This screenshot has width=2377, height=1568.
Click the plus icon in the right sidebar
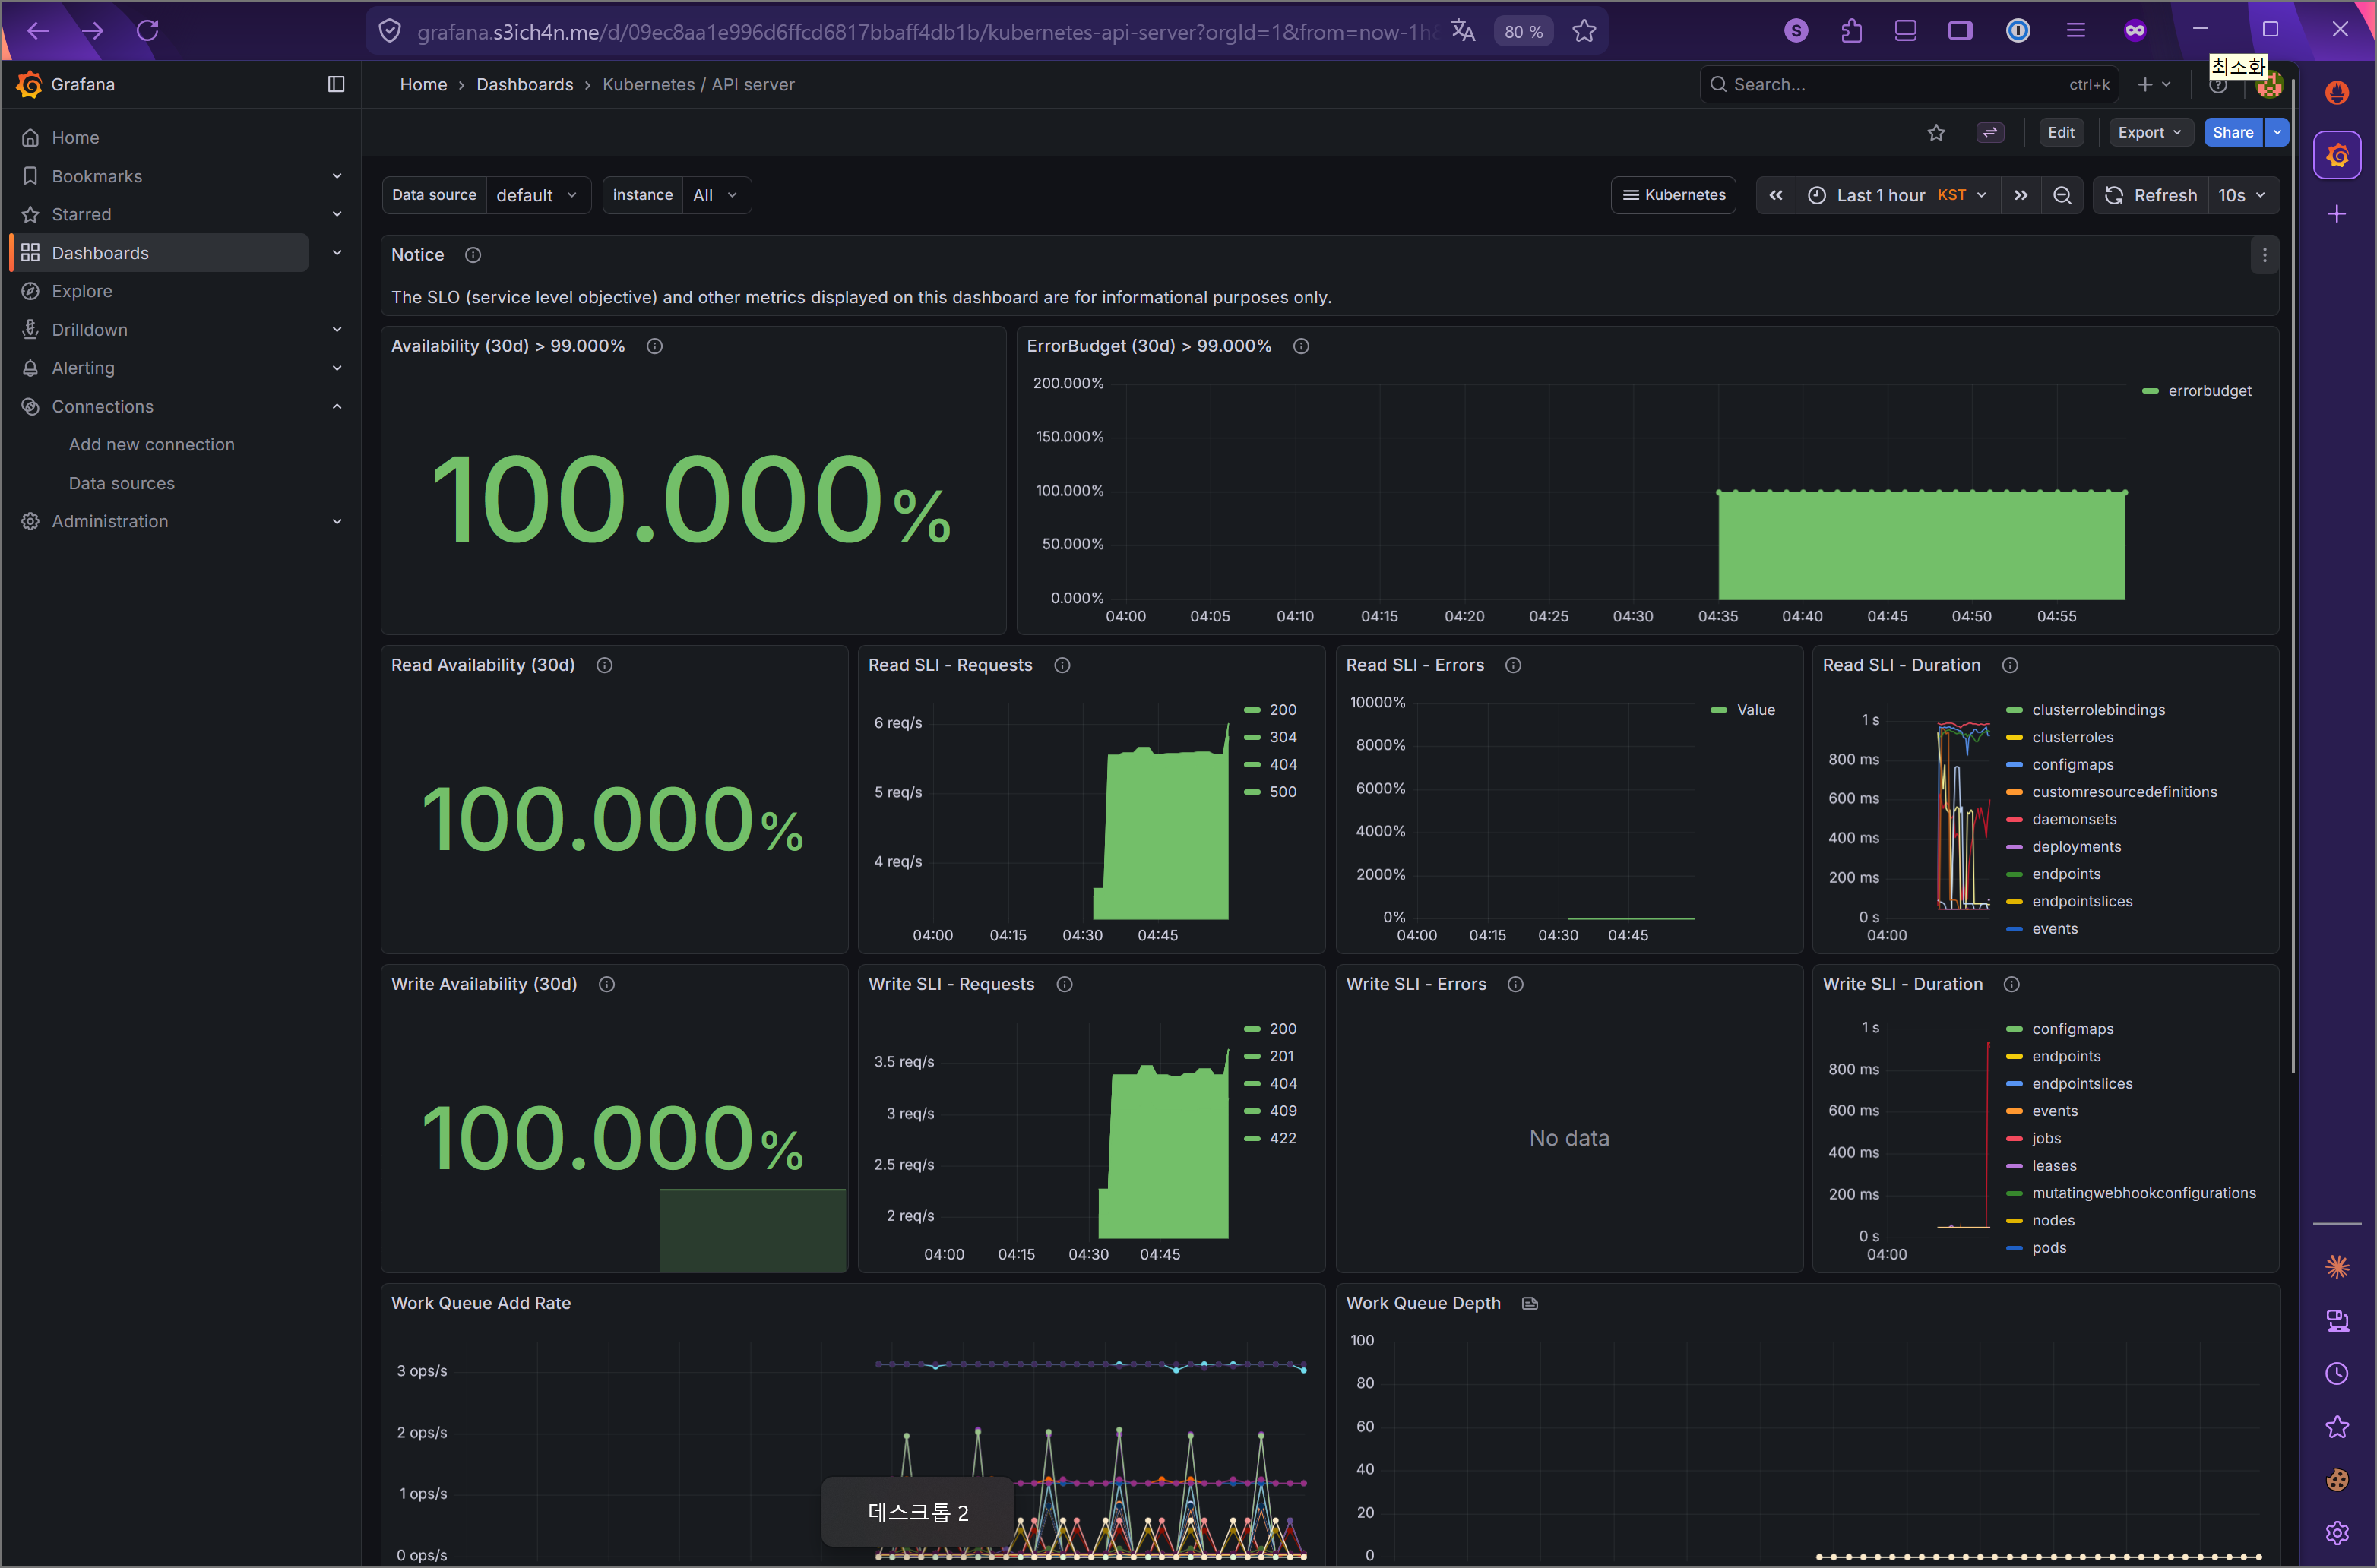(x=2337, y=213)
